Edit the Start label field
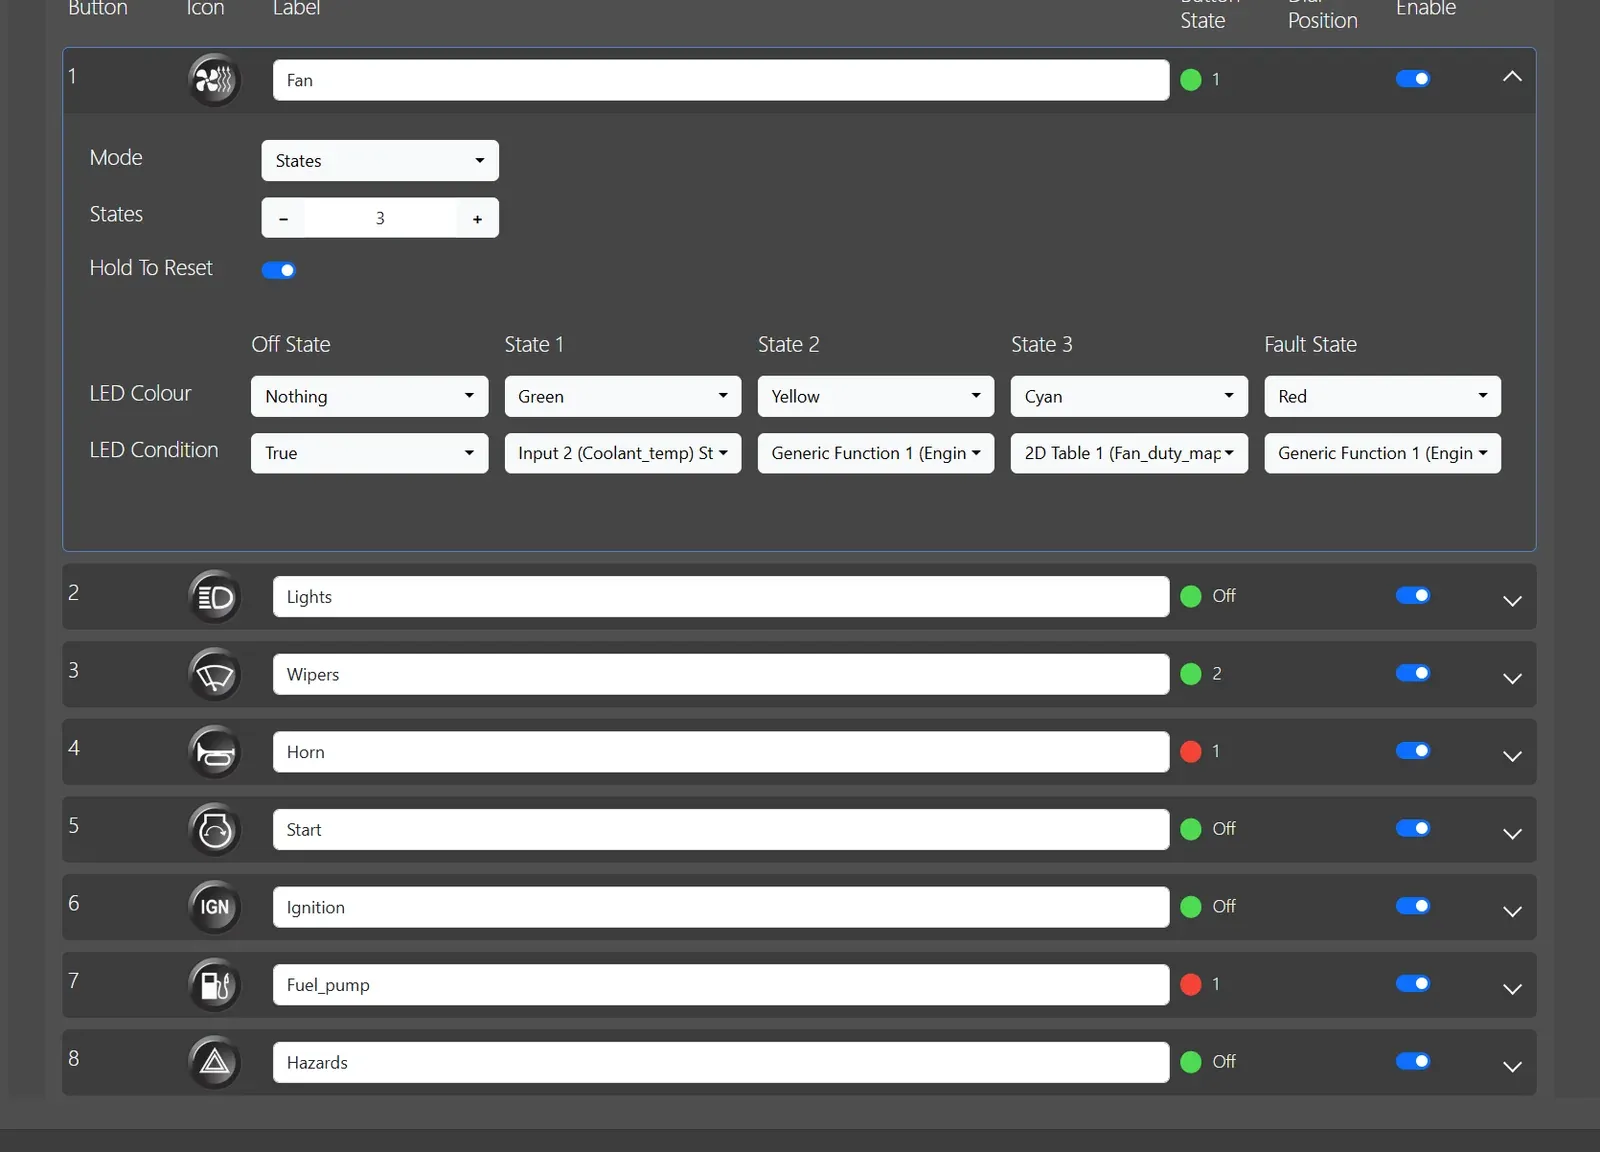 coord(721,830)
